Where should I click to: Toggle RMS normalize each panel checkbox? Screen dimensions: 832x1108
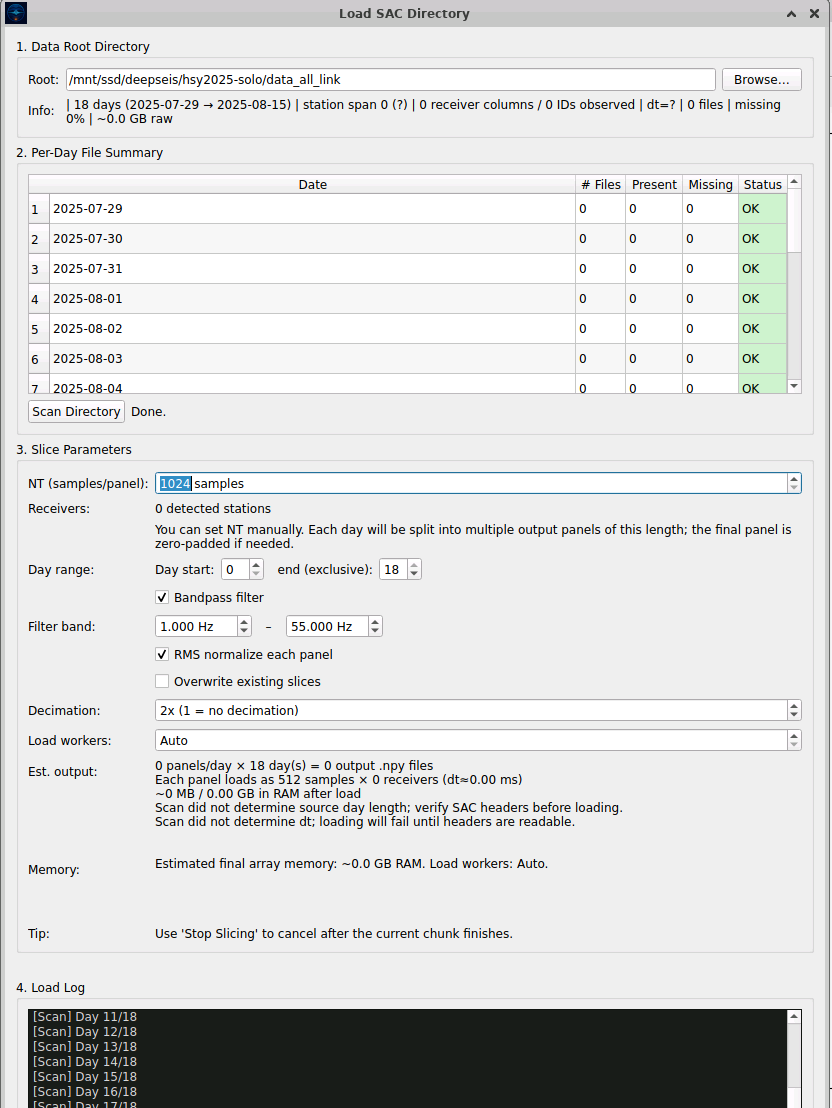click(x=162, y=654)
